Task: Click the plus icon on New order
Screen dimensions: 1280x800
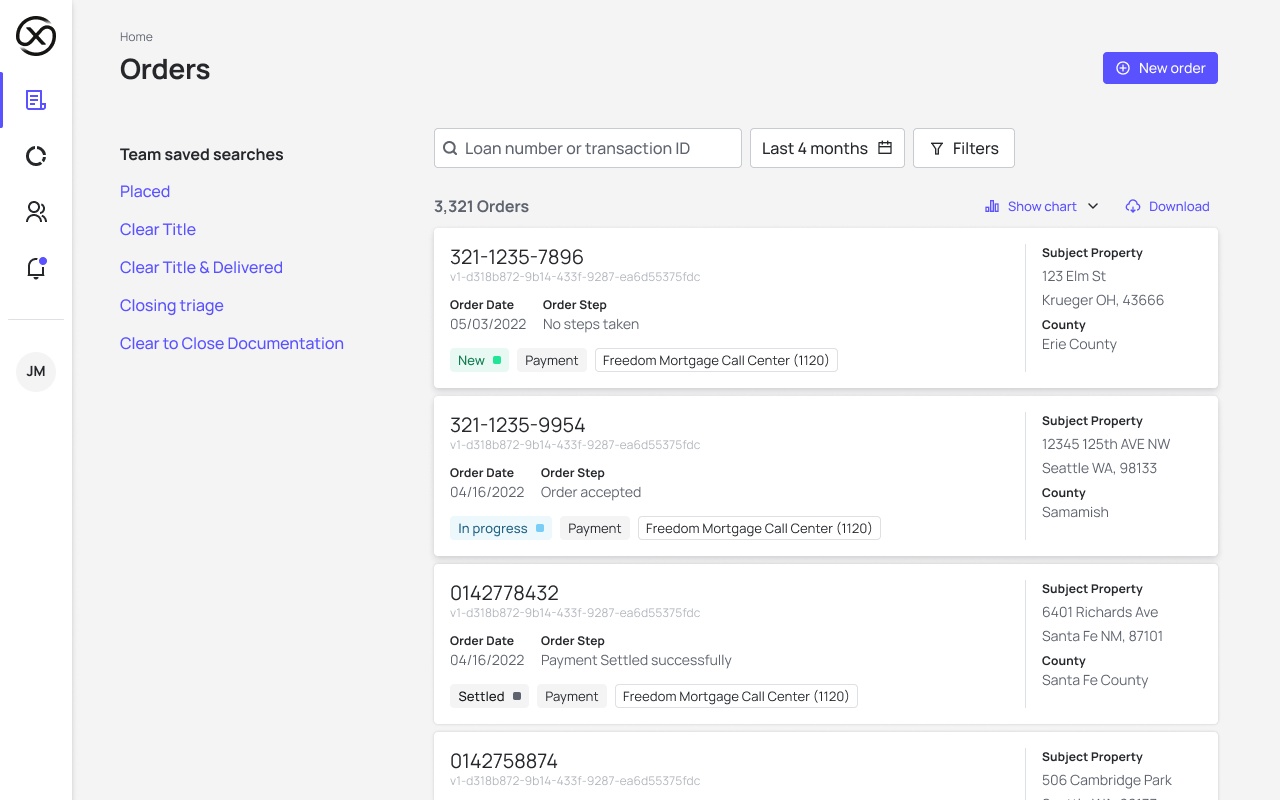Action: pos(1123,68)
